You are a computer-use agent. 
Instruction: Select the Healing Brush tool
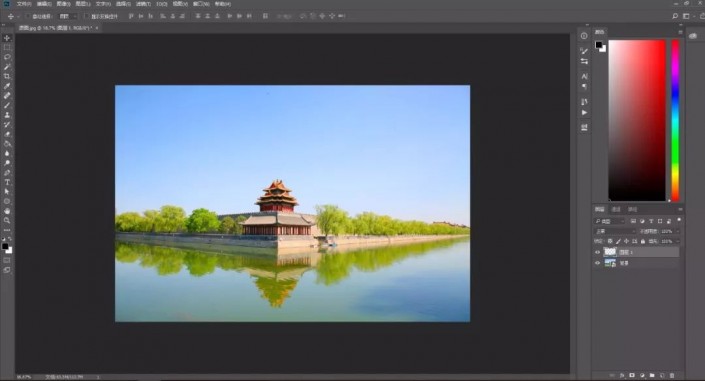pyautogui.click(x=7, y=95)
